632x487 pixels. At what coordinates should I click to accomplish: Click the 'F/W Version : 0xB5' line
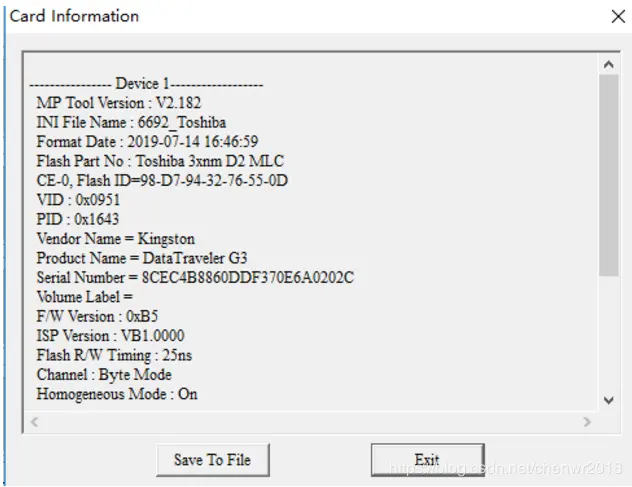[97, 316]
